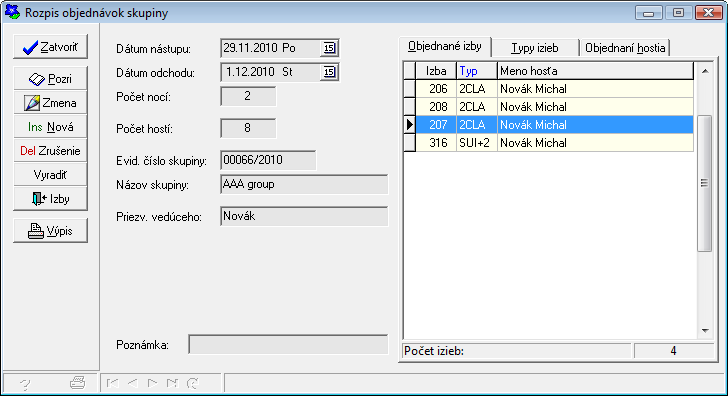Click the help question mark in status bar
This screenshot has width=728, height=396.
point(26,383)
